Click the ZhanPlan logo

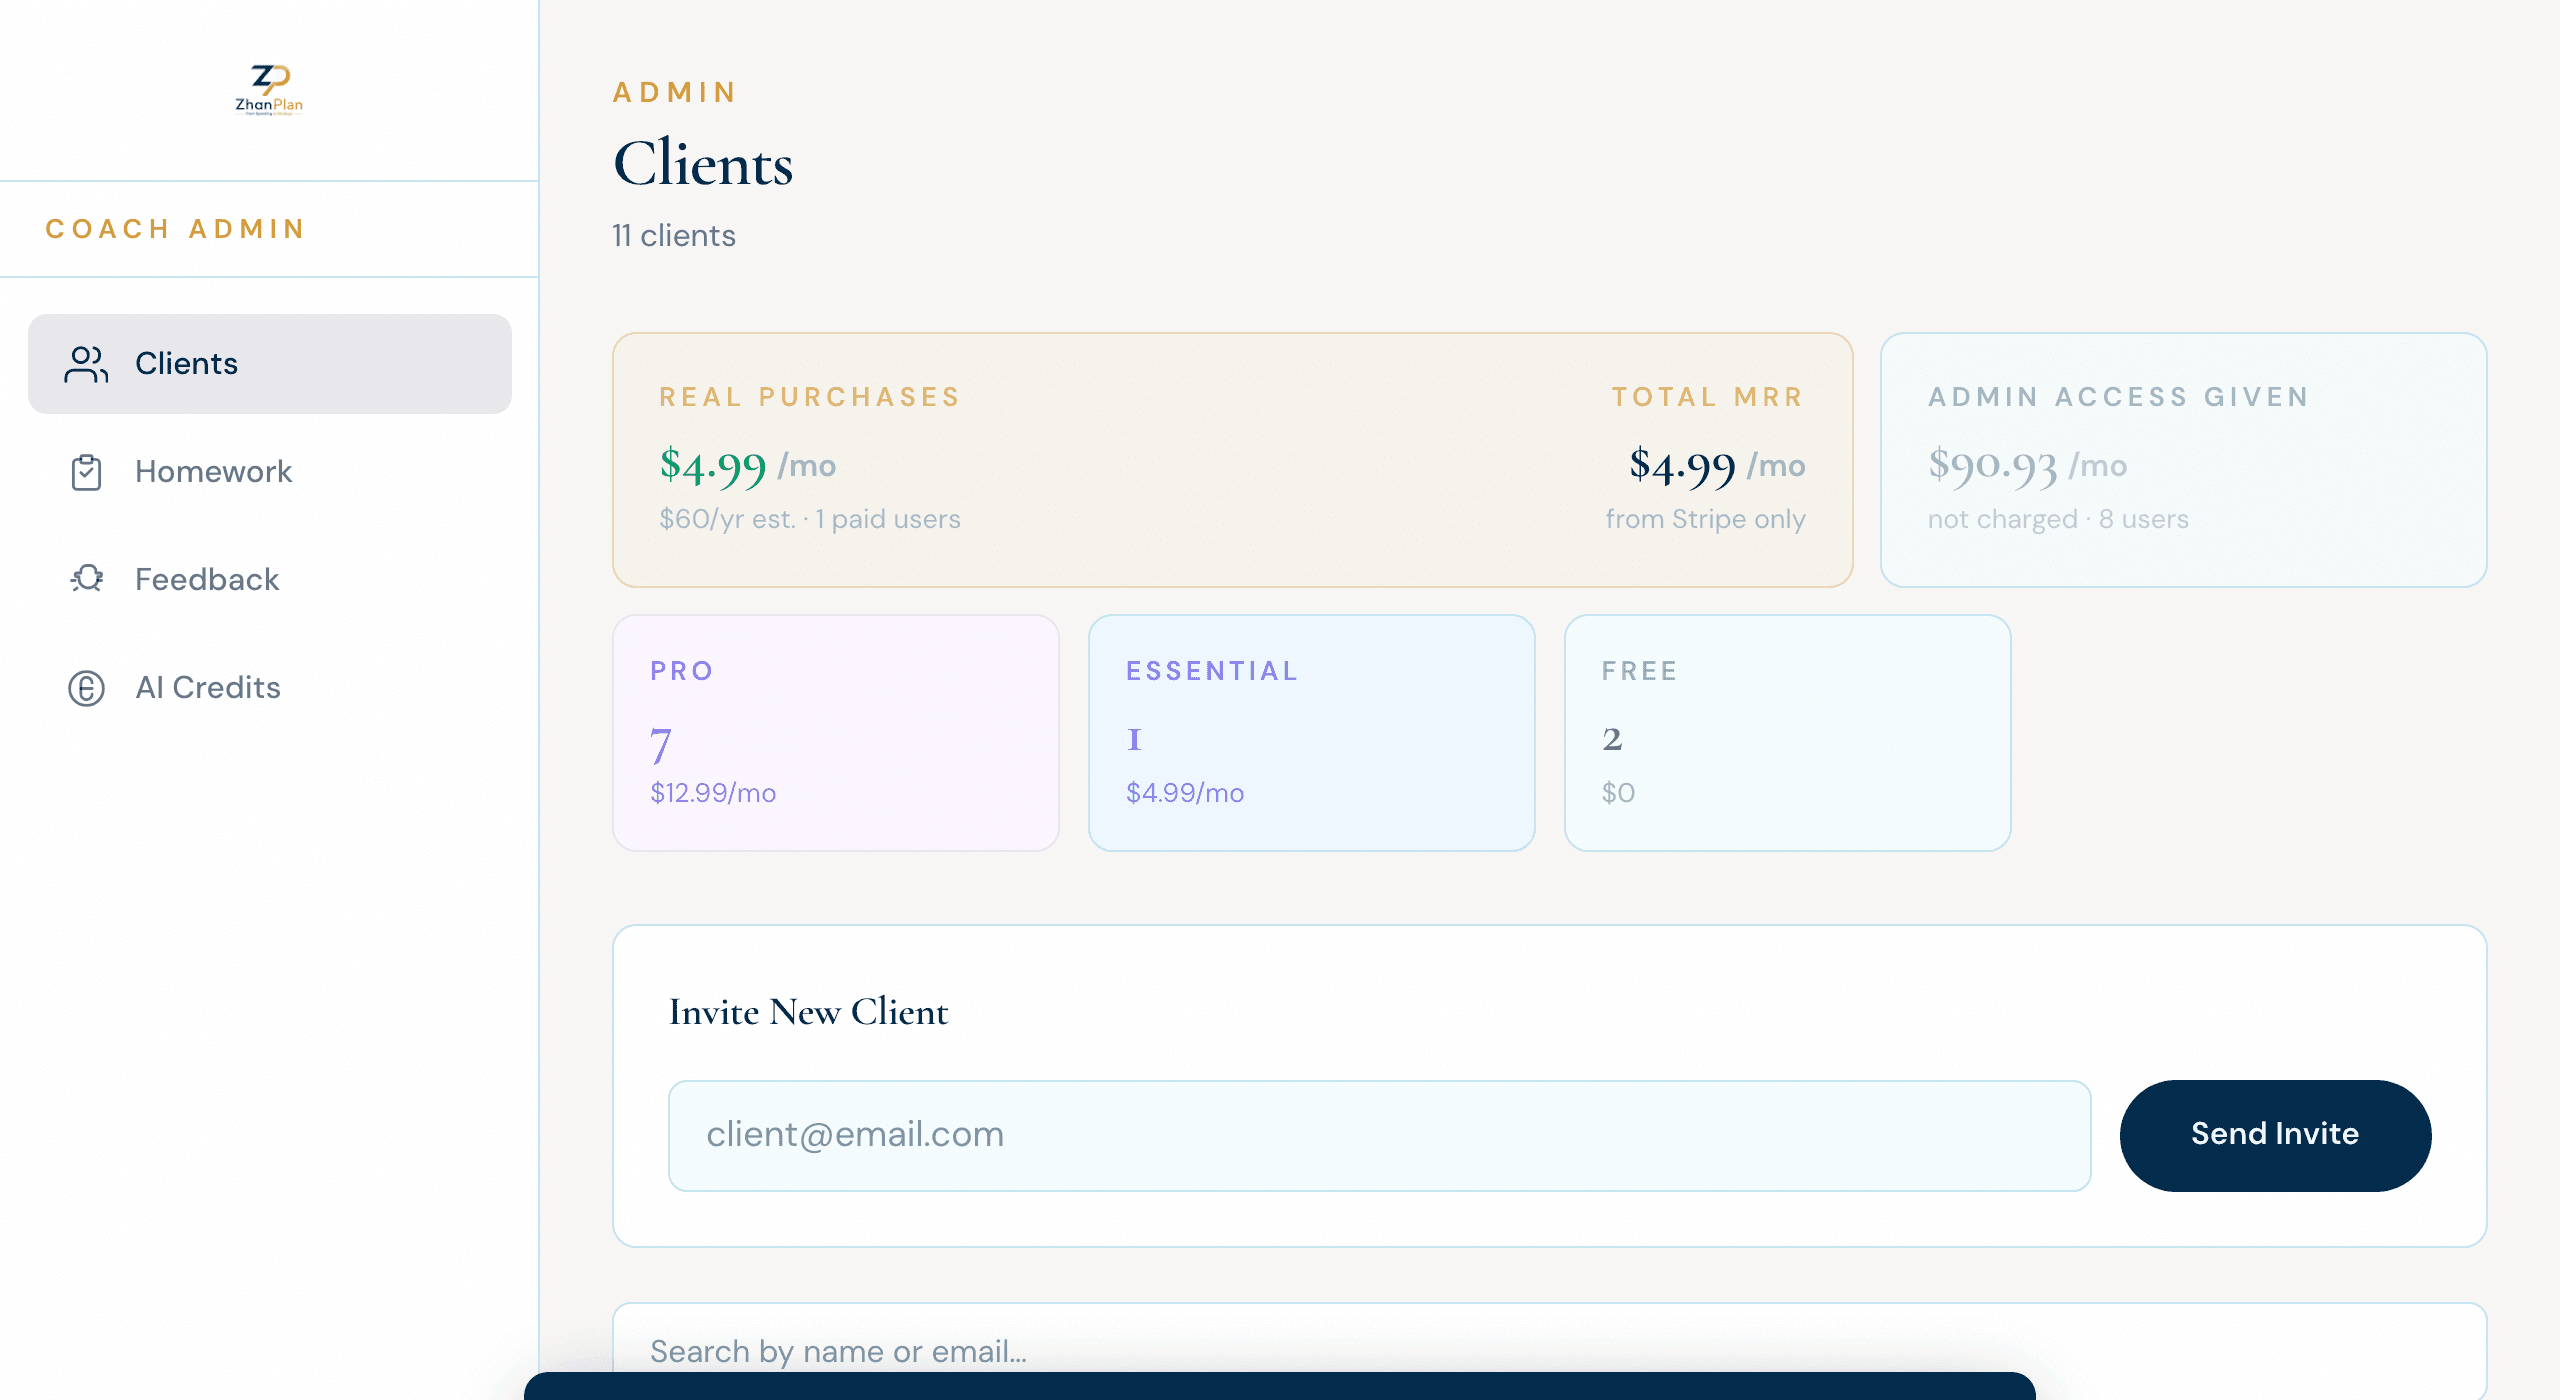[x=269, y=90]
